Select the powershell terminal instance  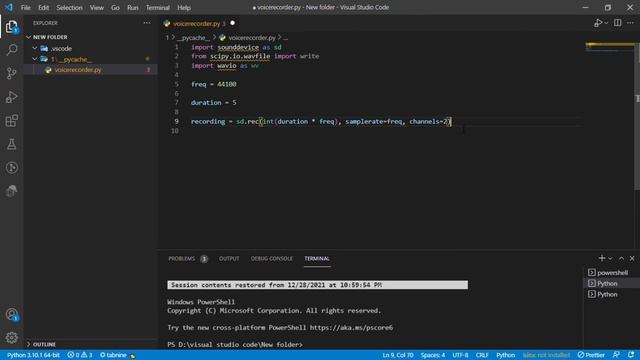612,273
